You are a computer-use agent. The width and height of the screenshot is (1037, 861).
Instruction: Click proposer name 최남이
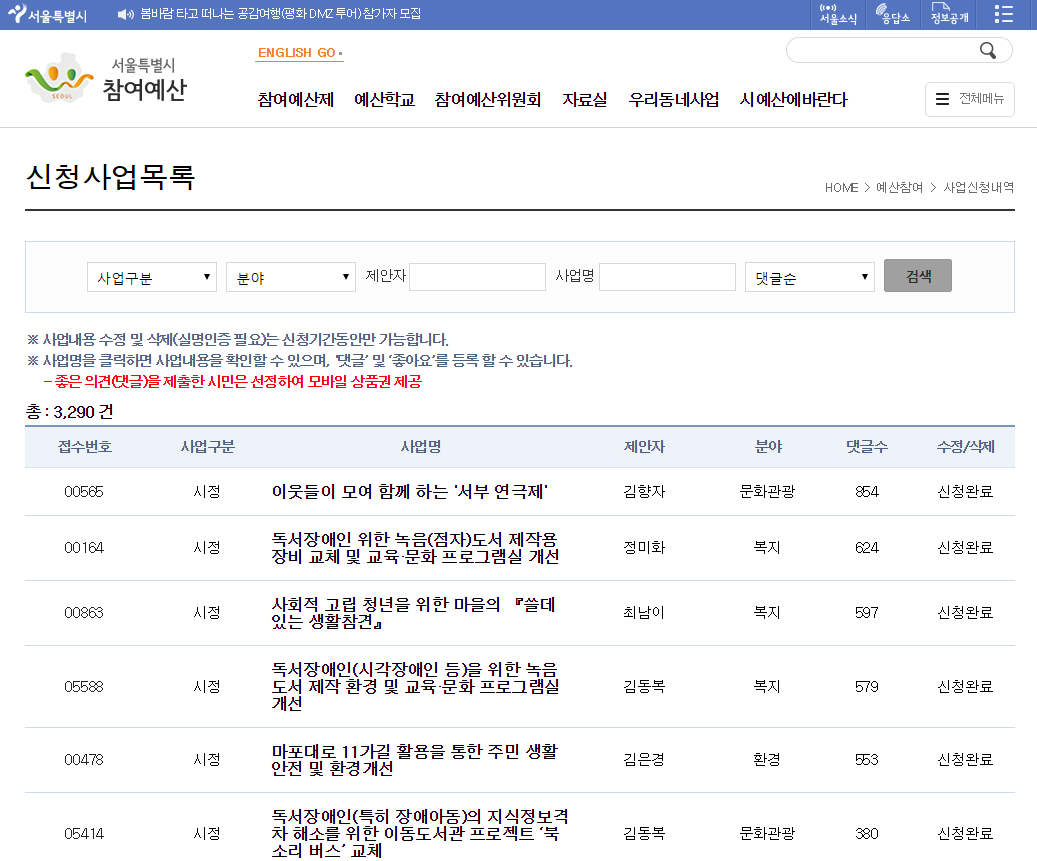[644, 612]
